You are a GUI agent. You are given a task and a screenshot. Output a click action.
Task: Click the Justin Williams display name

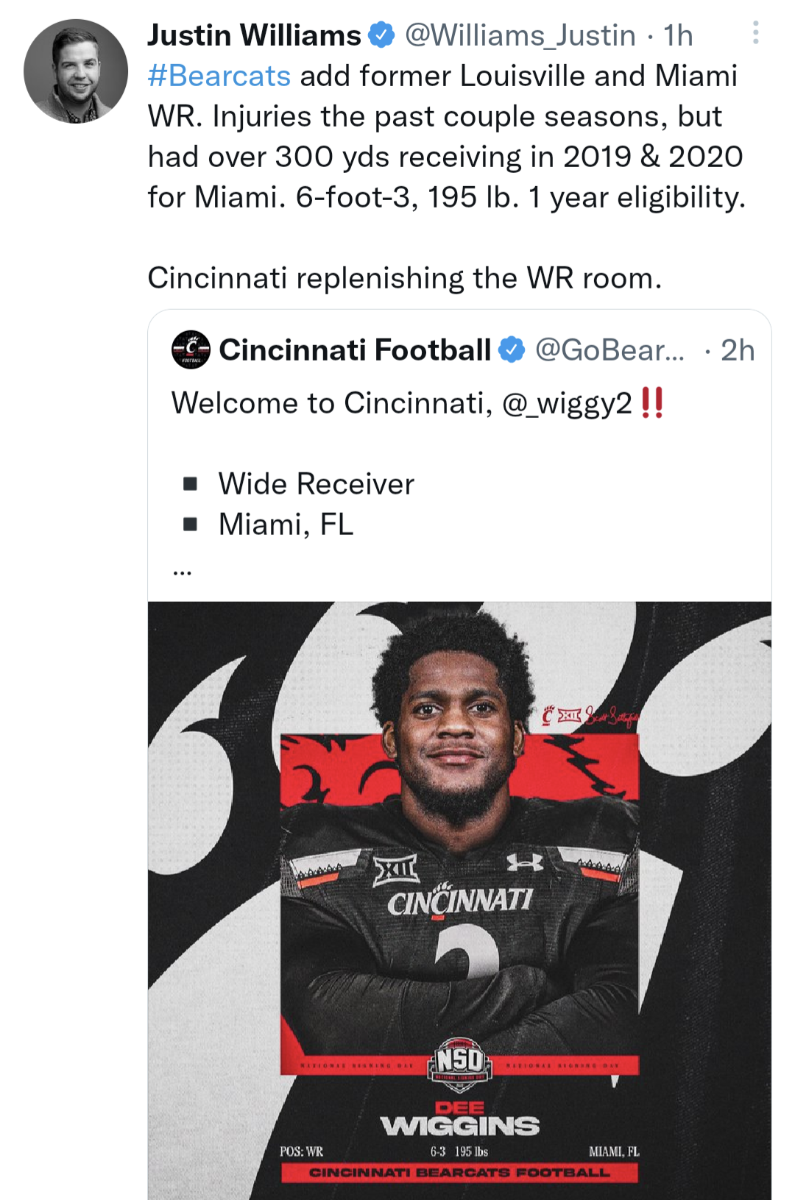(254, 36)
